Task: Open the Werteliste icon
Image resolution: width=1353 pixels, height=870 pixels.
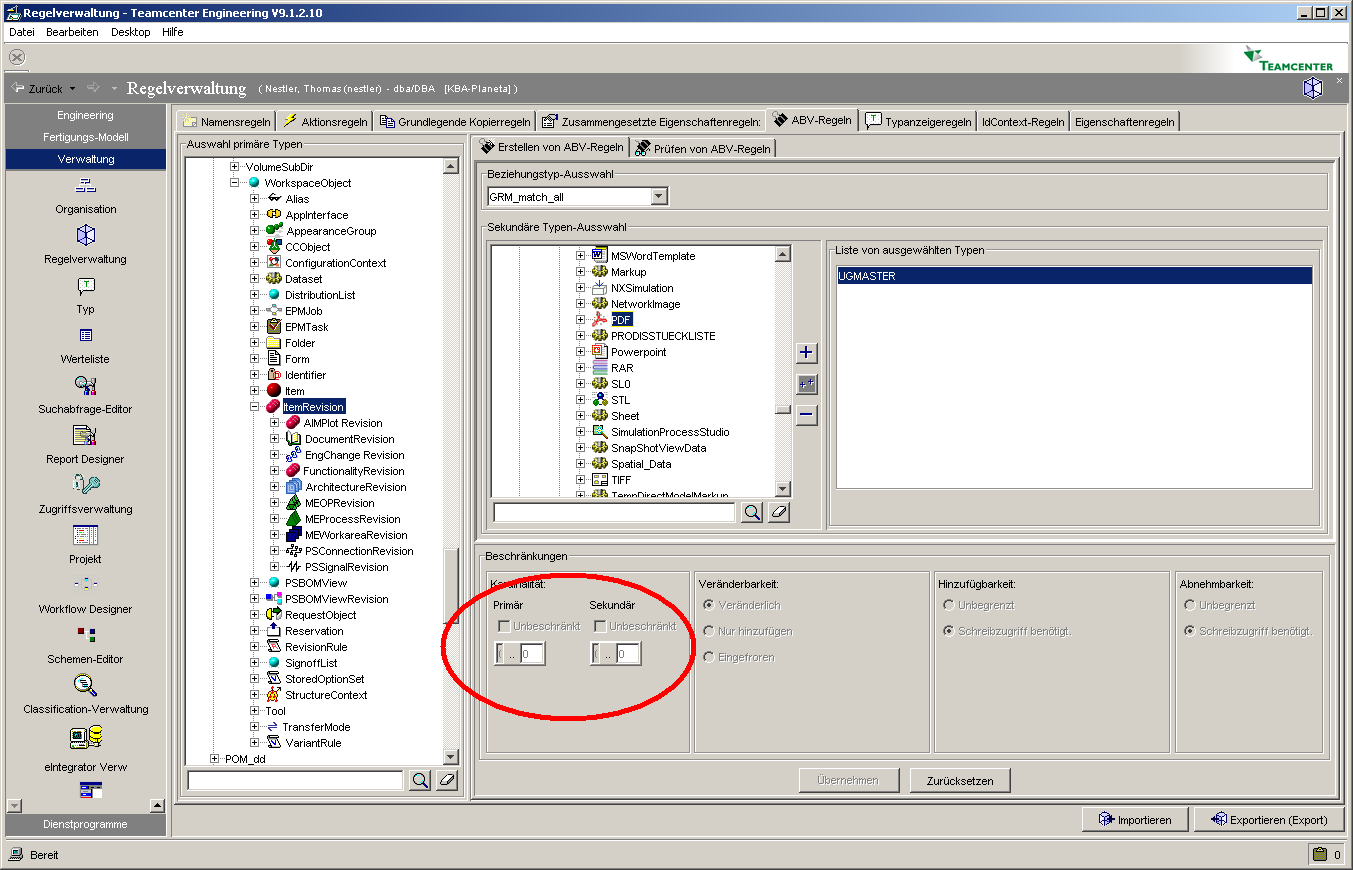Action: (86, 335)
